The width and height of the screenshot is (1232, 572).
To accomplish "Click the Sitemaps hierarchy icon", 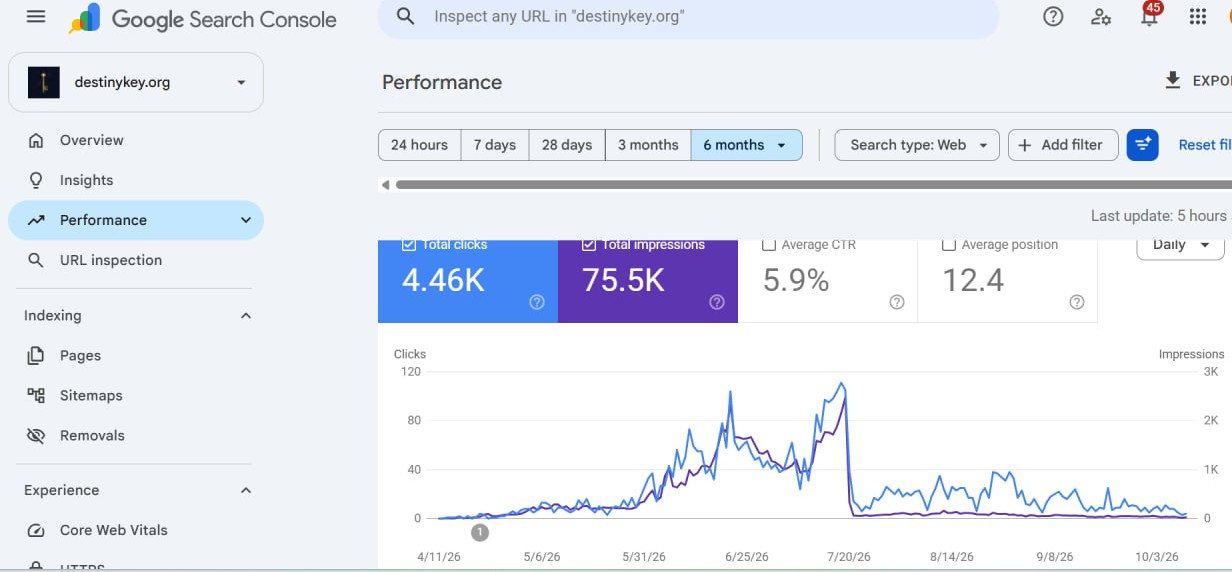I will point(36,395).
